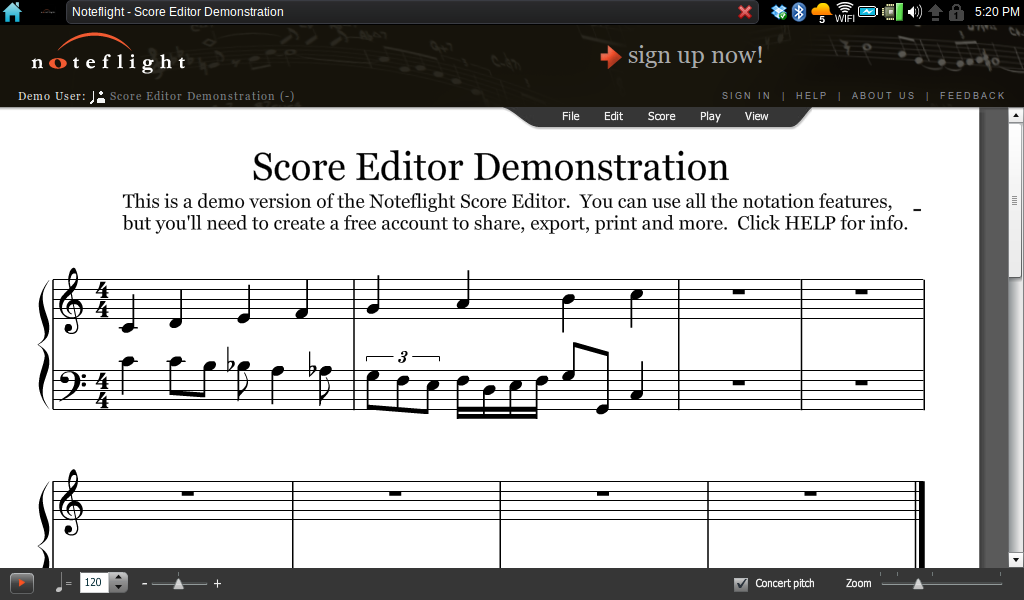Open the HELP link
Image resolution: width=1024 pixels, height=600 pixels.
(x=811, y=95)
